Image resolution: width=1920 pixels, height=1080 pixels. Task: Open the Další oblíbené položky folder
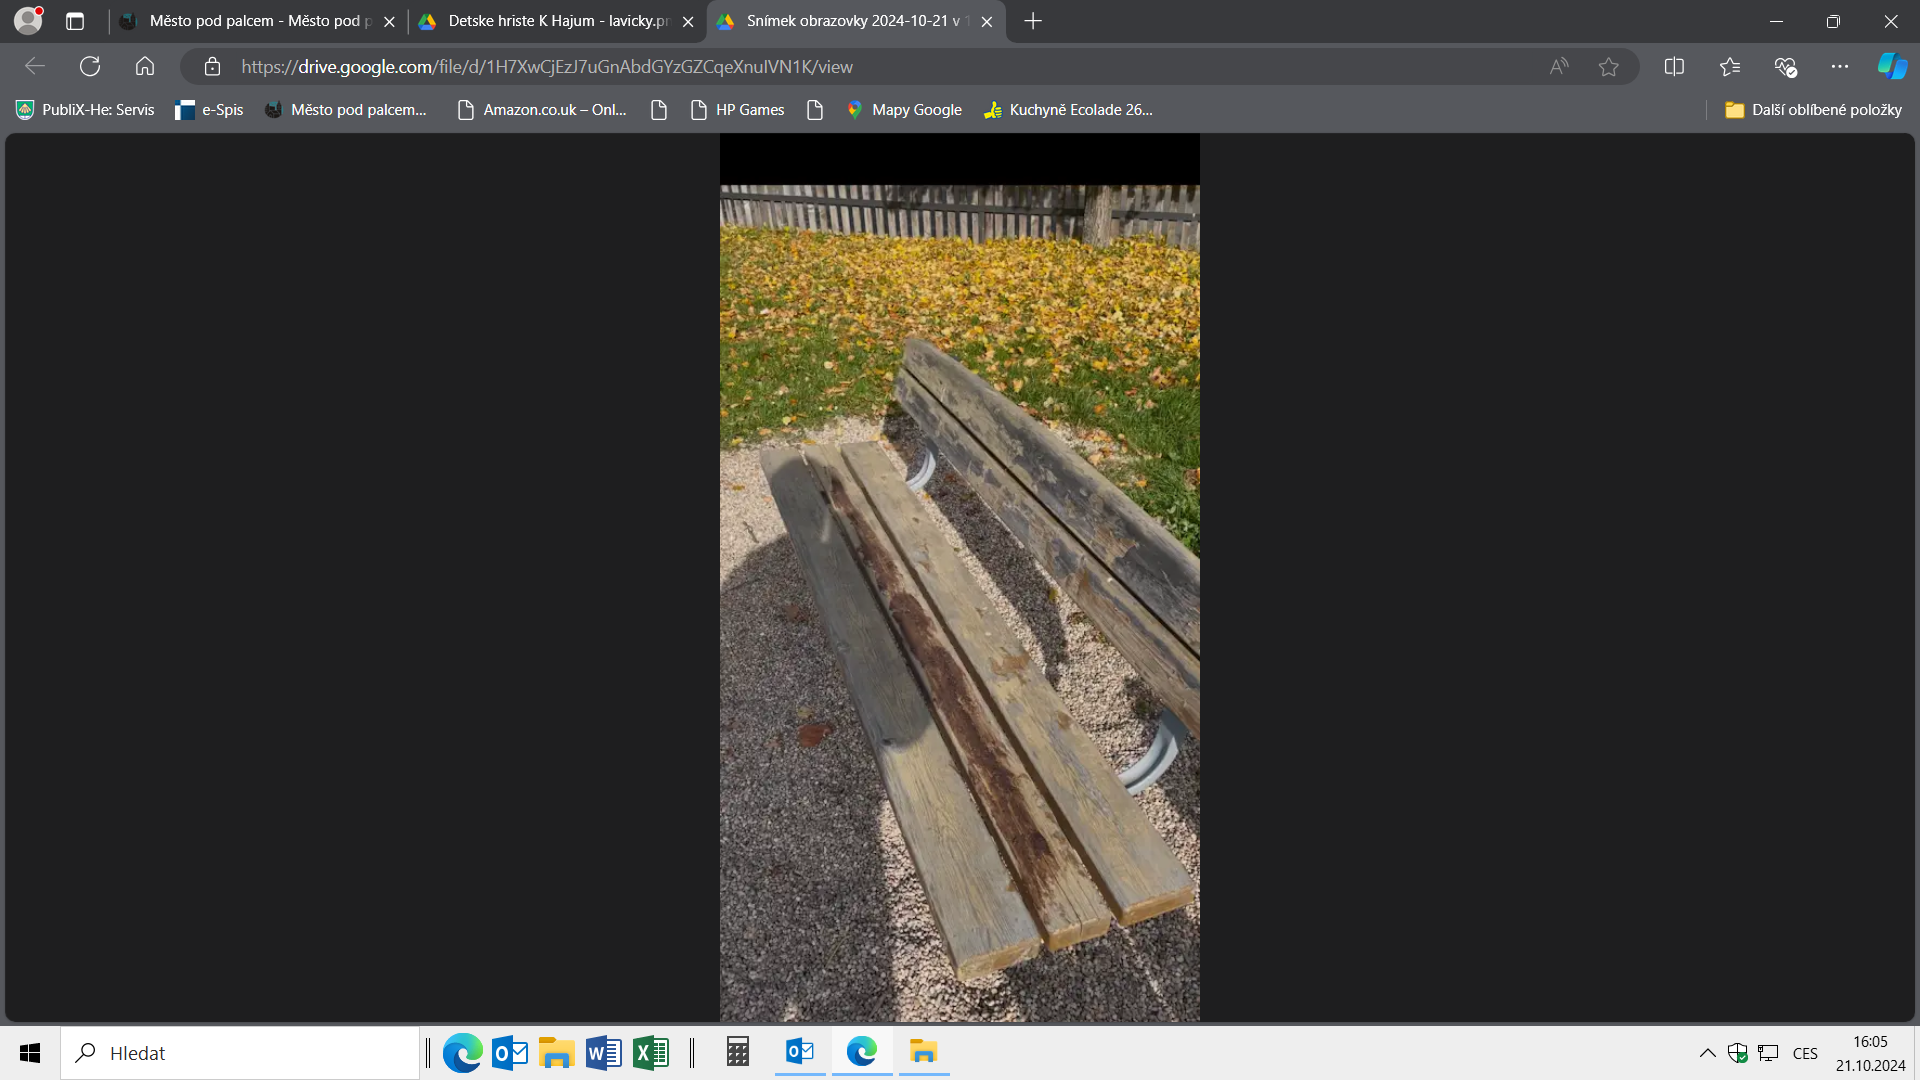(x=1814, y=110)
